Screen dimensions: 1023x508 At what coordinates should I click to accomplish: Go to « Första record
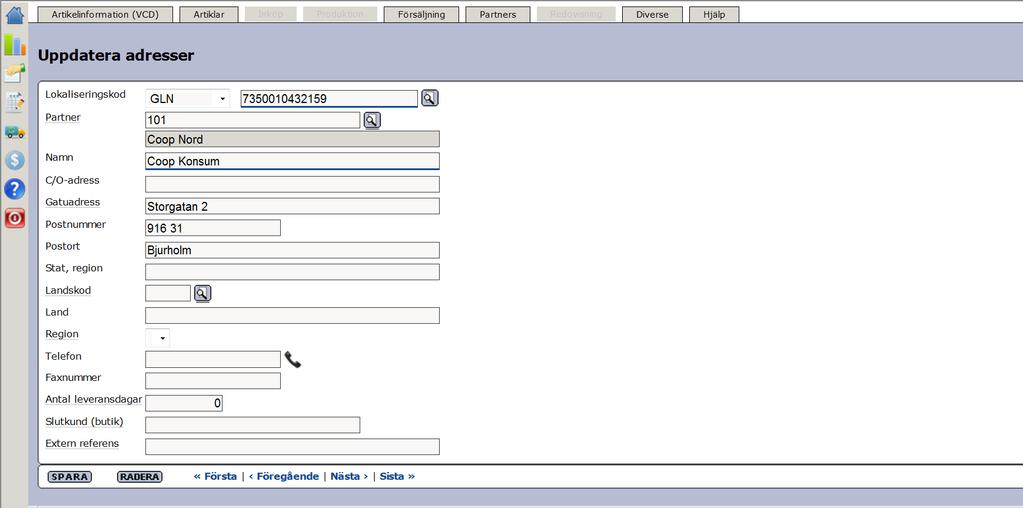215,476
